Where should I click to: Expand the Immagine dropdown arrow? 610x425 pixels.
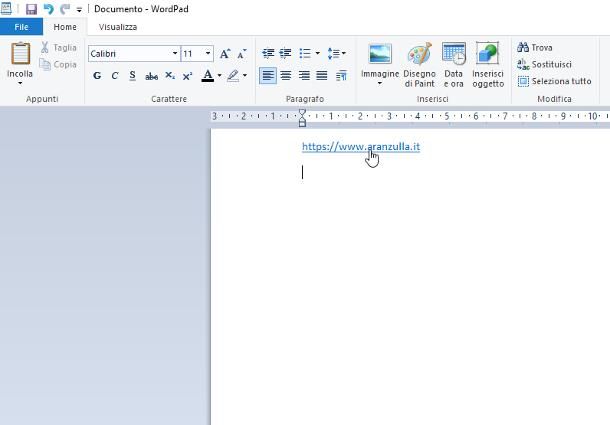380,83
